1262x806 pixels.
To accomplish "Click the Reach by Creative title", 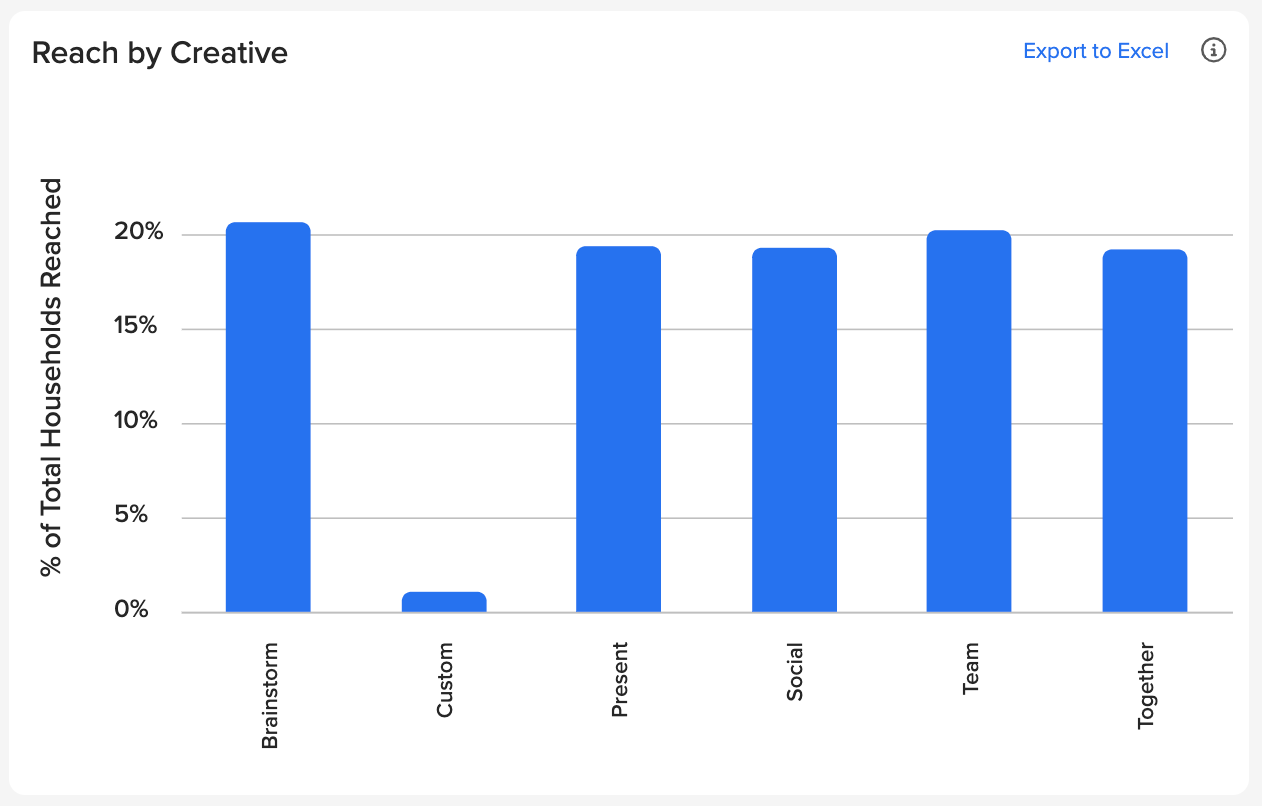I will 159,52.
